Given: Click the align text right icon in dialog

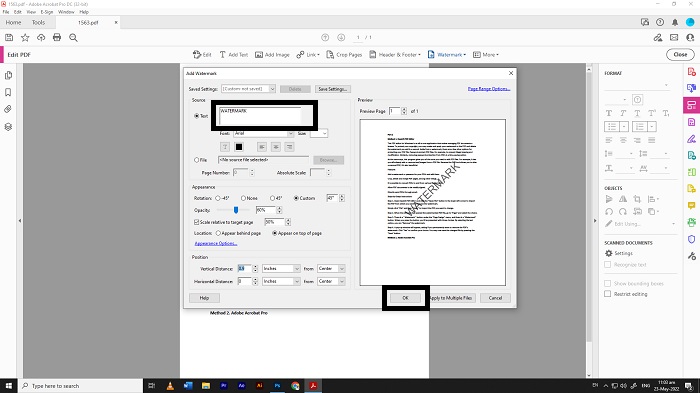Looking at the screenshot, I should pos(289,147).
